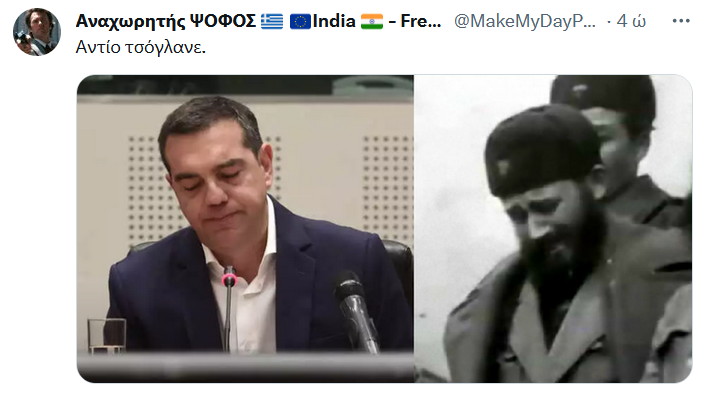The image size is (710, 410).
Task: Open the left photo of man in suit
Action: (245, 229)
